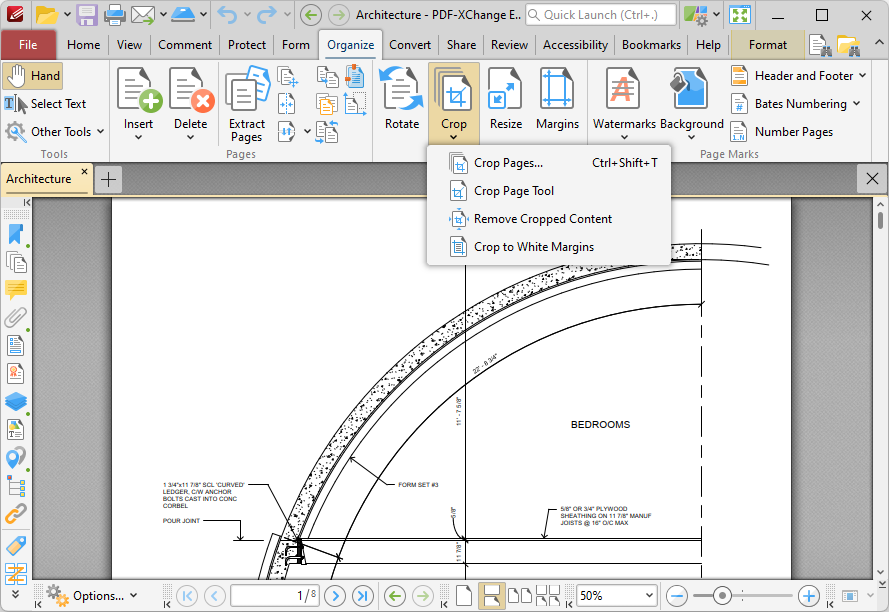
Task: Open the Attachments paperclip pane
Action: click(15, 318)
